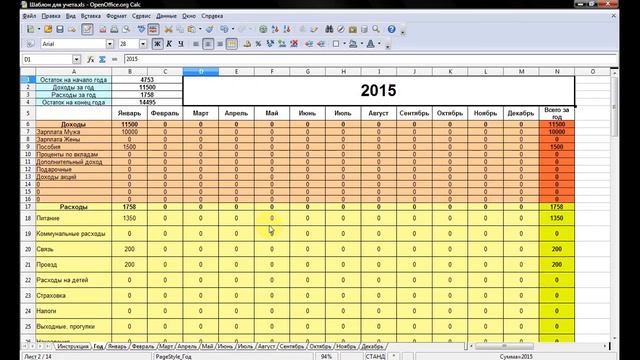Sort descending icon

pos(287,29)
